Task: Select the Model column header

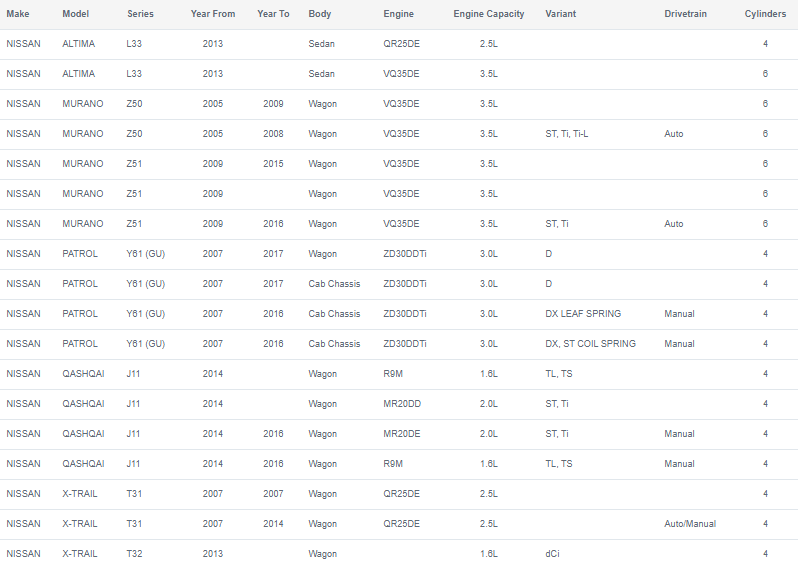Action: (76, 14)
